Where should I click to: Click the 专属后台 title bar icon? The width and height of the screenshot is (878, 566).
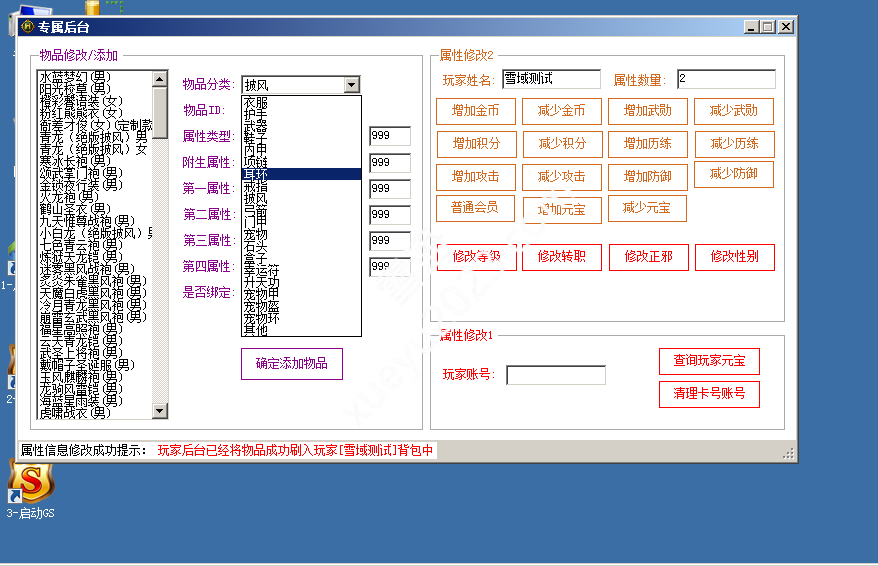tap(27, 26)
